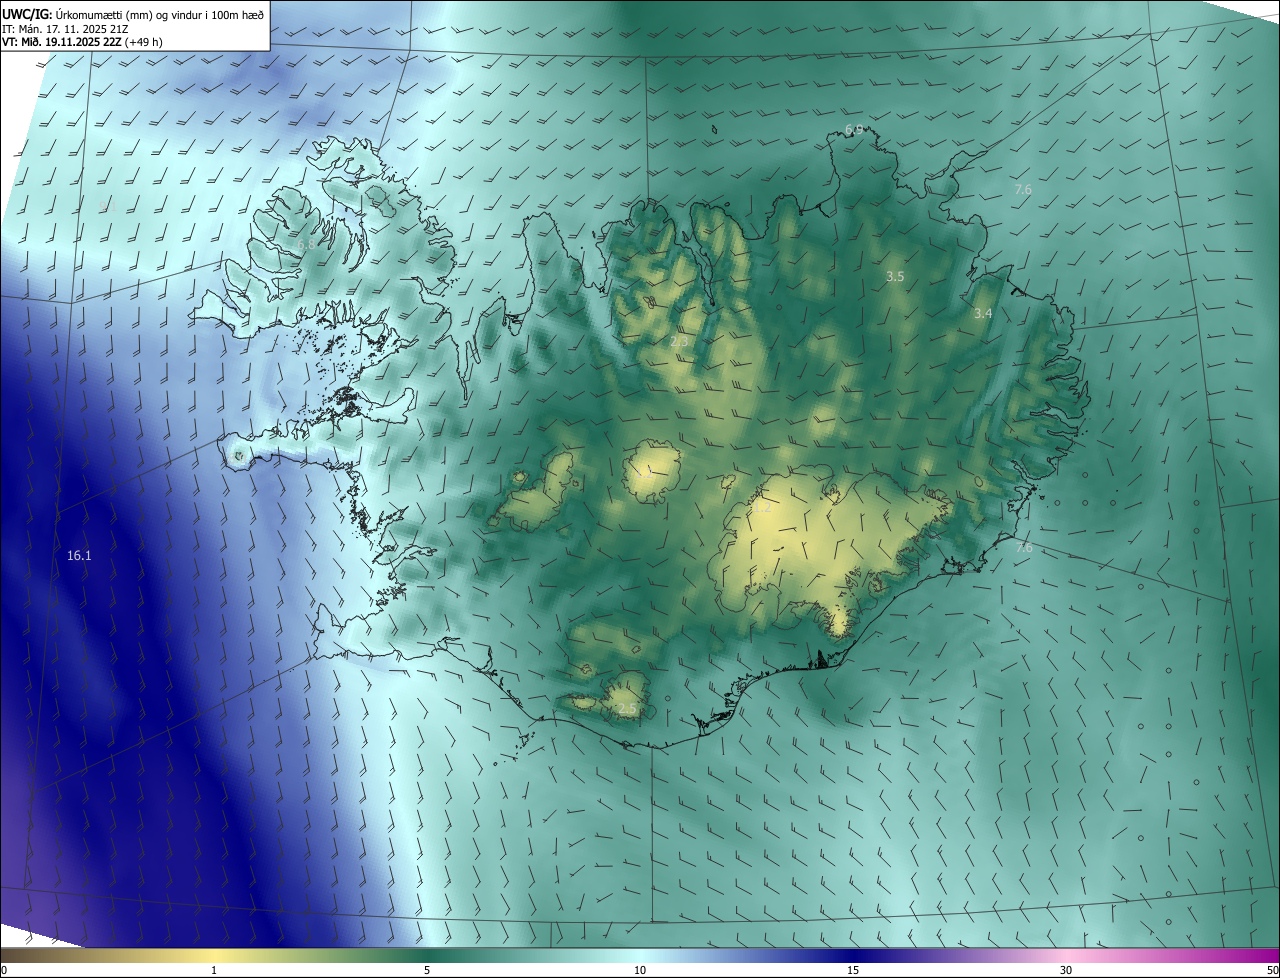Click the 3.5 value in northeast Iceland
The height and width of the screenshot is (978, 1280).
click(895, 276)
